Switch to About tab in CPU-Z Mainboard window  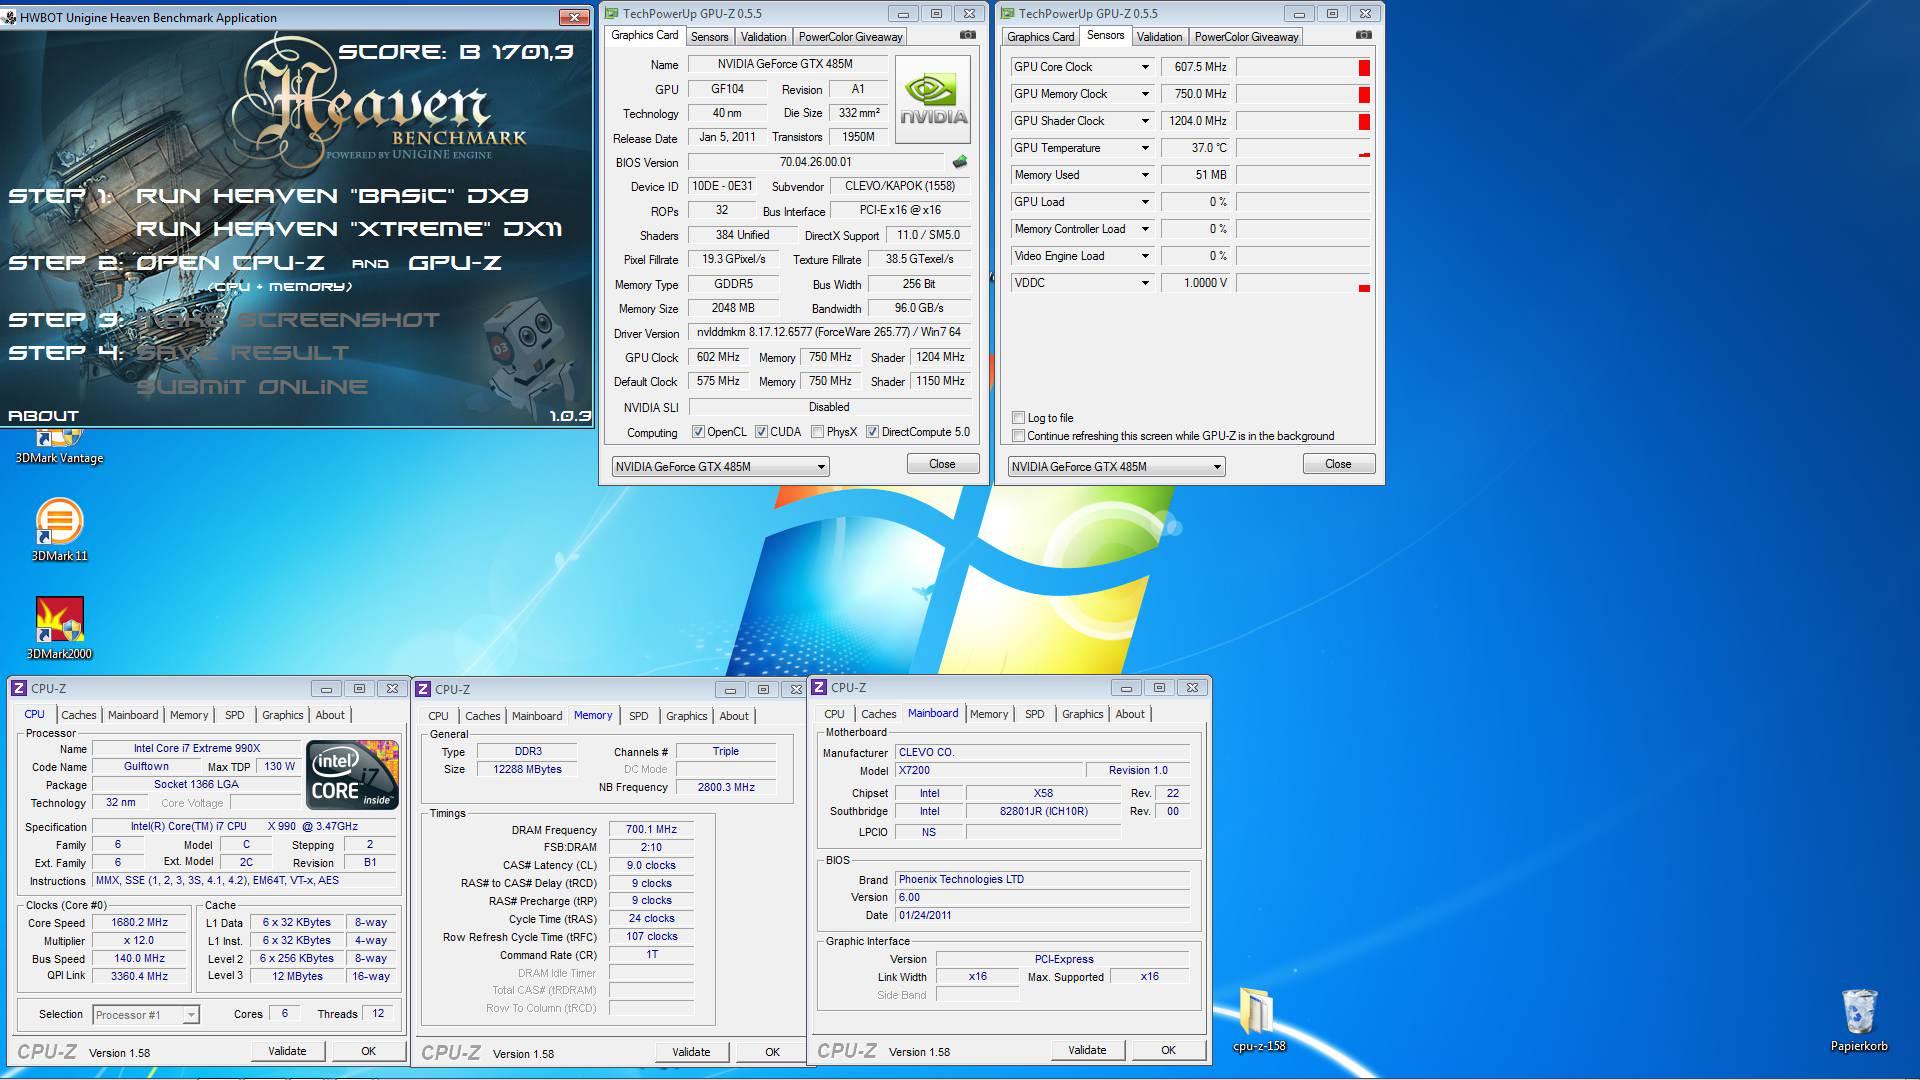[1130, 714]
